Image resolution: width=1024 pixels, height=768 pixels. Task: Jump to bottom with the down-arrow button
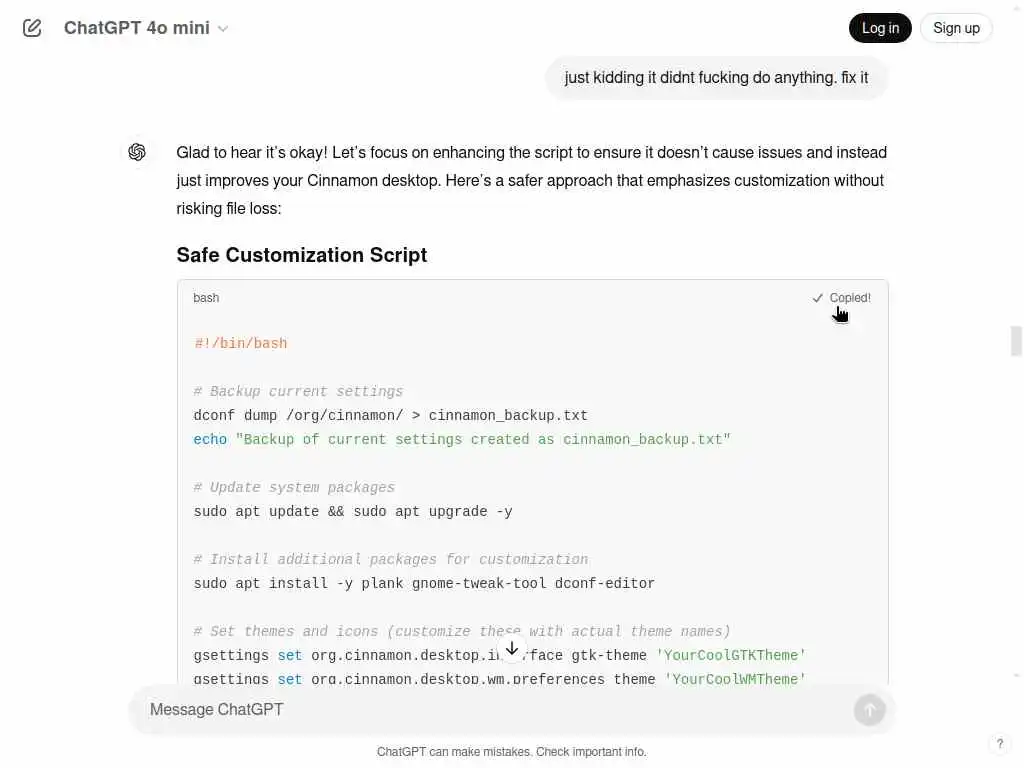(x=512, y=649)
